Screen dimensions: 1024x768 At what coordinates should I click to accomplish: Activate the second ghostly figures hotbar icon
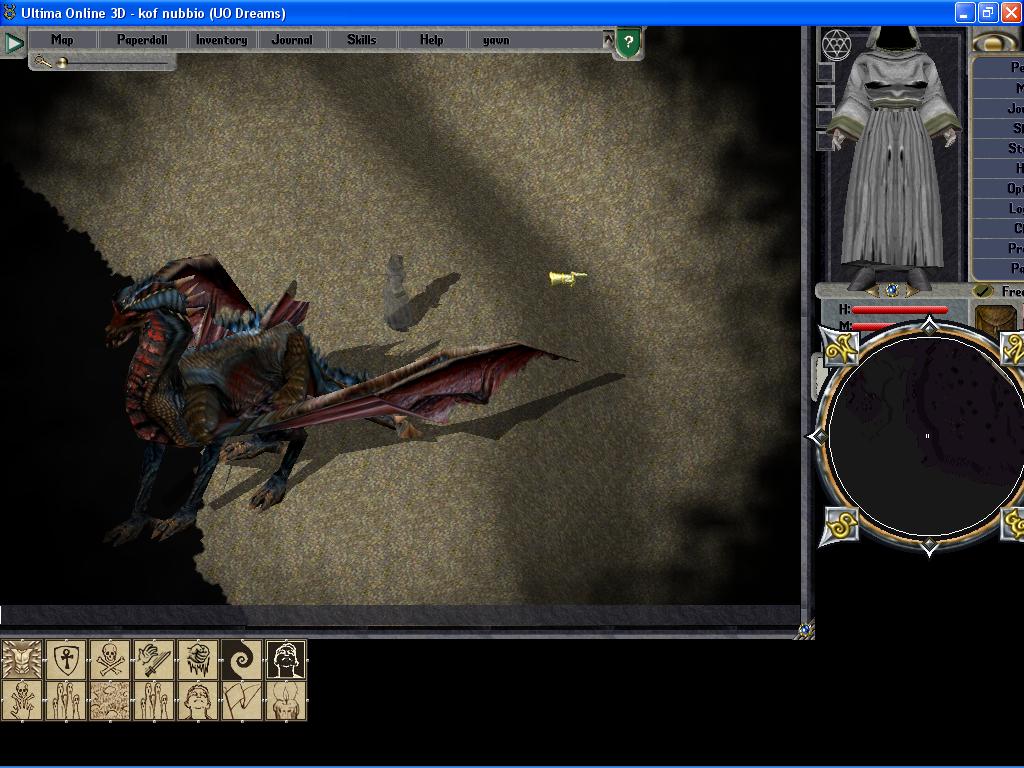pos(153,701)
